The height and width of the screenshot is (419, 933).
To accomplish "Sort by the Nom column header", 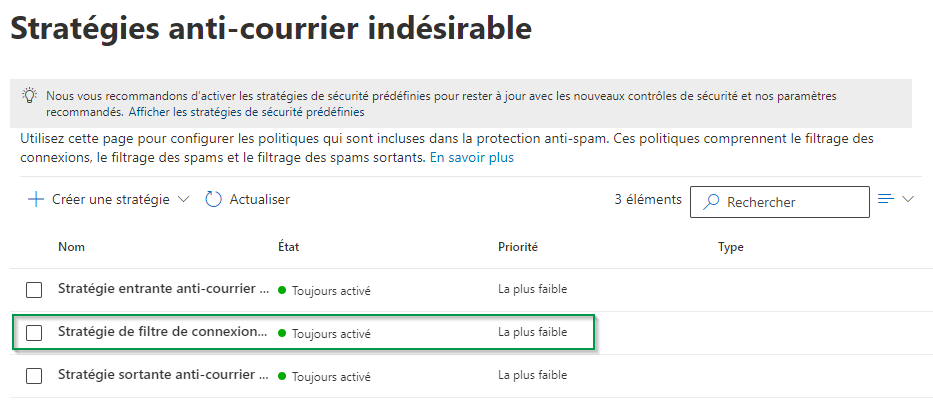I will pyautogui.click(x=70, y=247).
